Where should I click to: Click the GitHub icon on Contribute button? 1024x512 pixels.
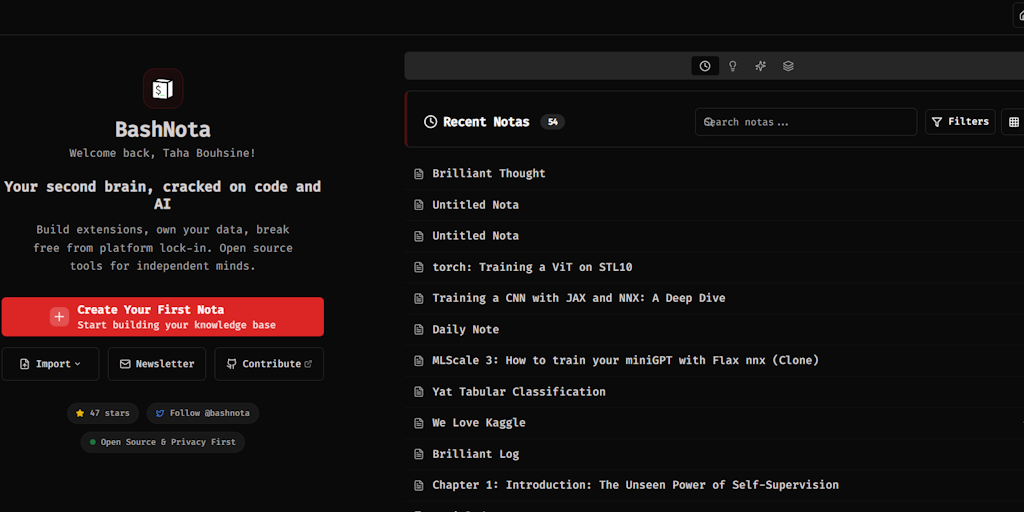tap(231, 364)
